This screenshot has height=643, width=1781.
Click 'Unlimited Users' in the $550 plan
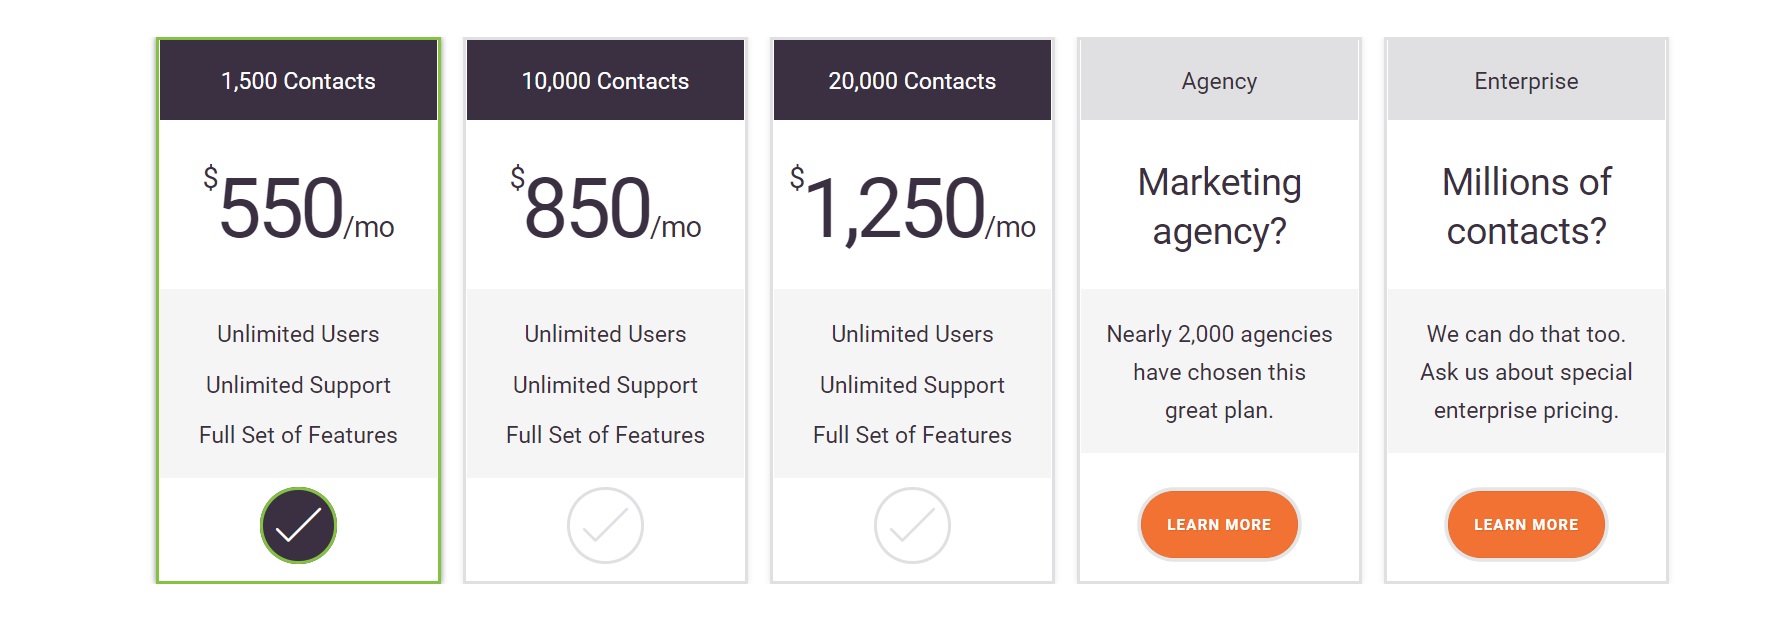coord(298,334)
